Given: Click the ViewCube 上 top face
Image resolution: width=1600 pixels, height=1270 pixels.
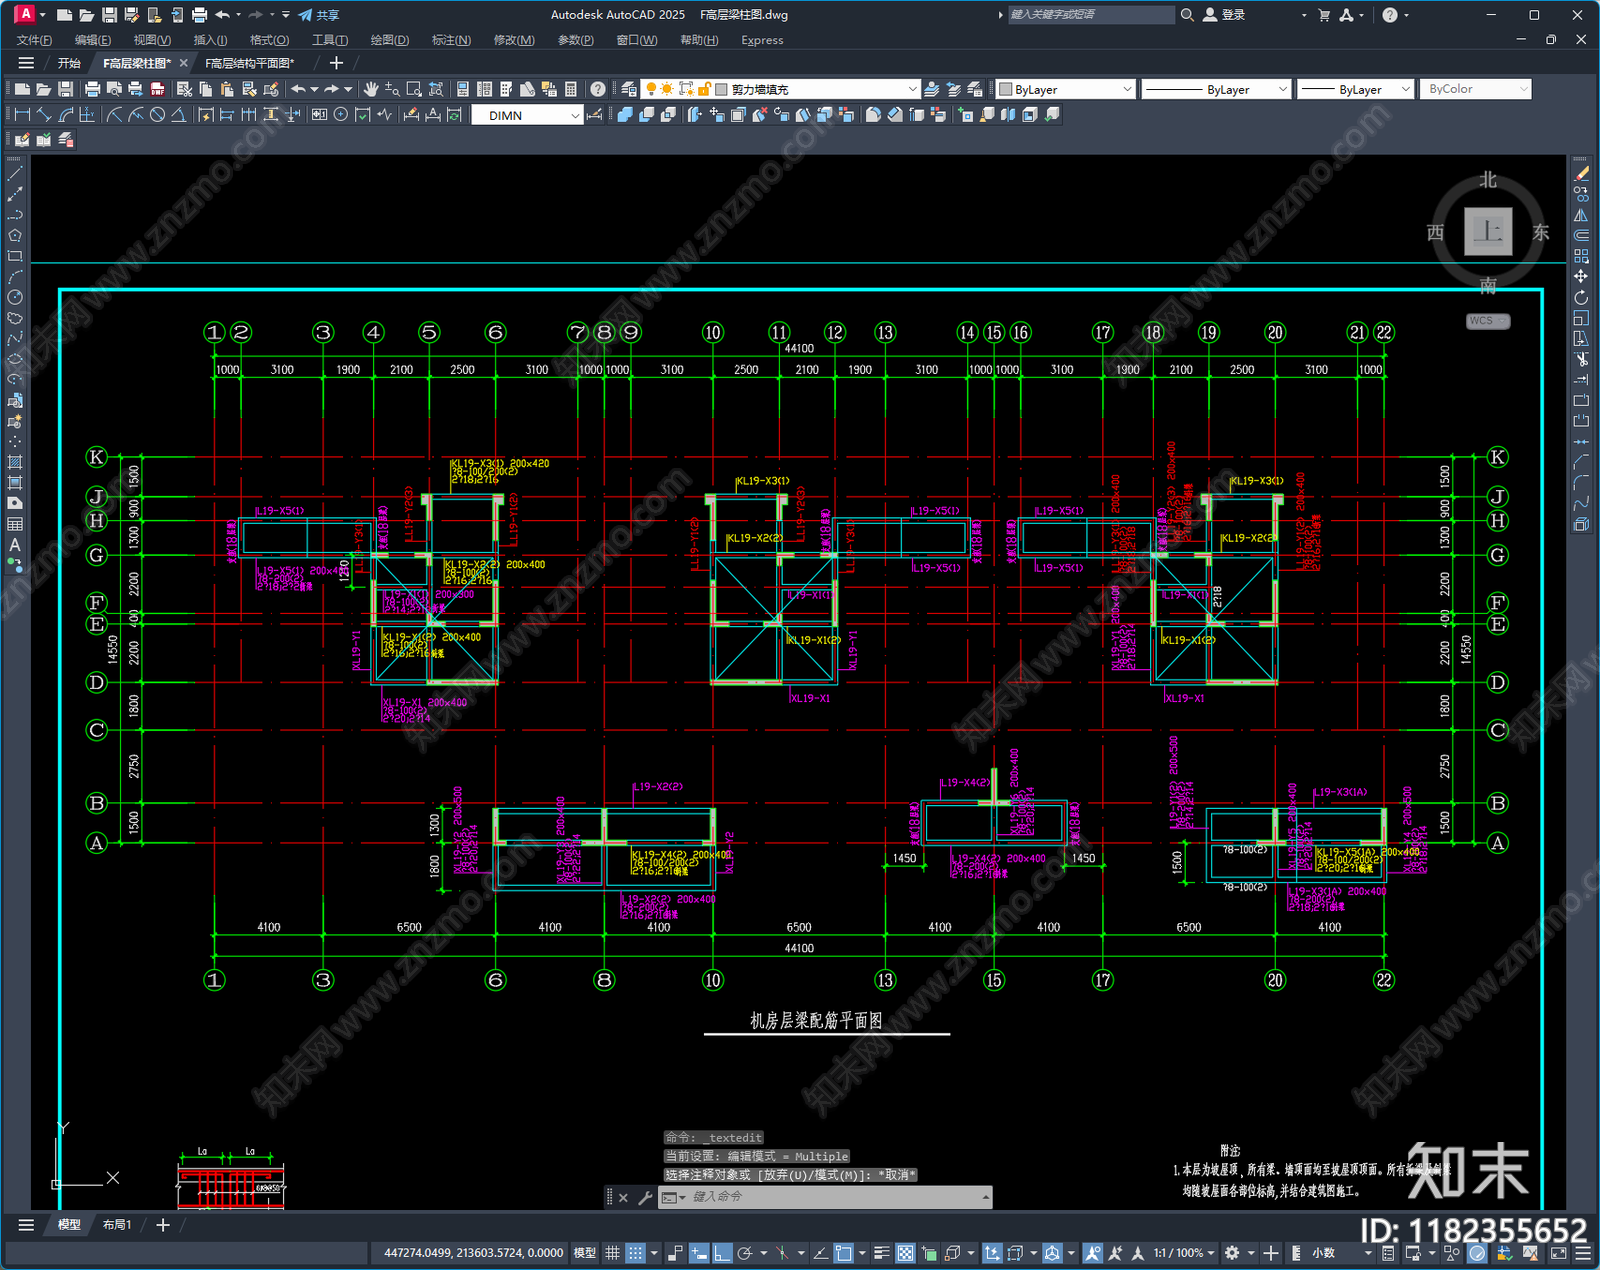Looking at the screenshot, I should pyautogui.click(x=1488, y=232).
